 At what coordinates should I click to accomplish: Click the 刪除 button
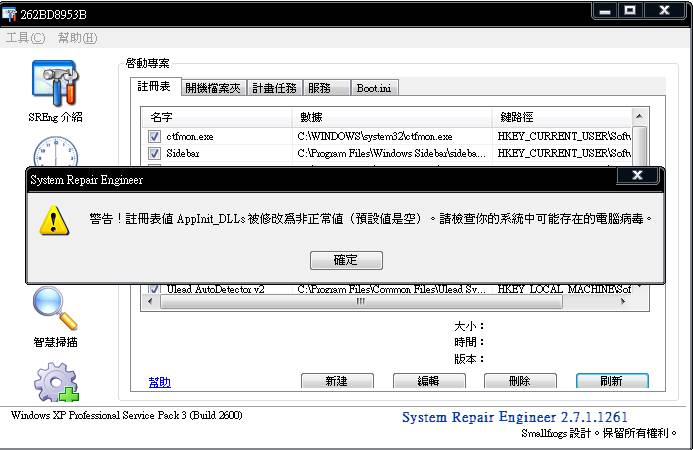(520, 381)
